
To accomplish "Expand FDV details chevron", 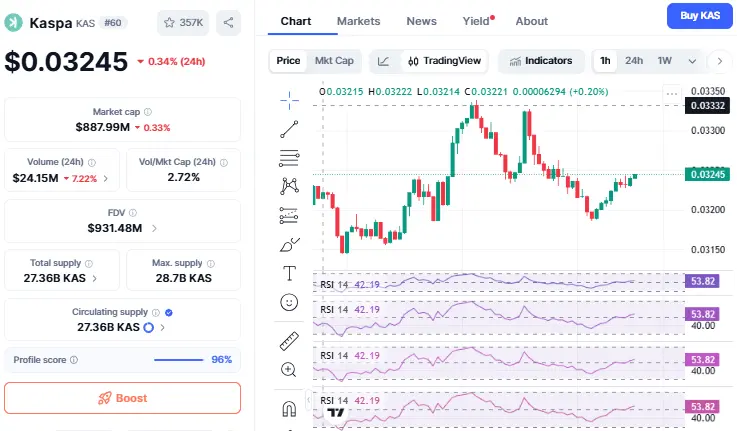I will point(154,228).
